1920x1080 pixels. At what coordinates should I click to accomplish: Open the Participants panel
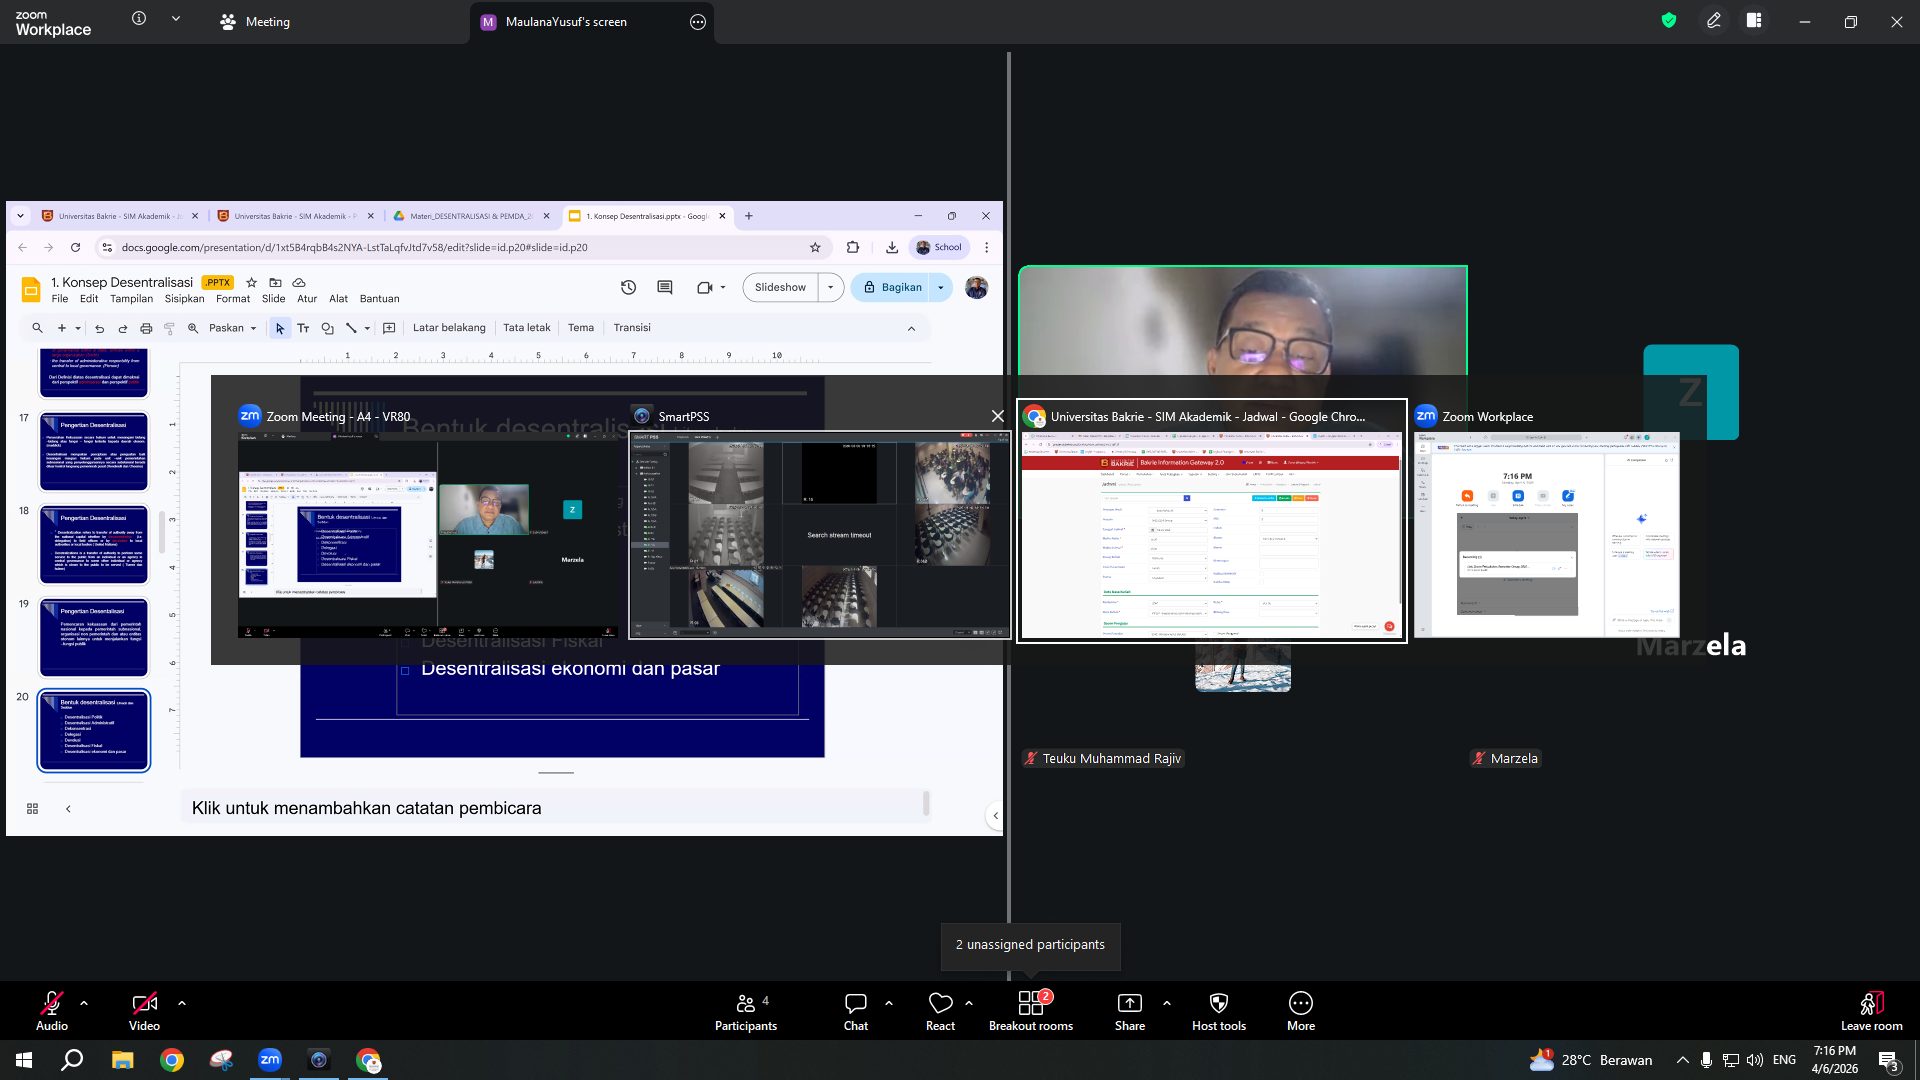click(746, 1010)
